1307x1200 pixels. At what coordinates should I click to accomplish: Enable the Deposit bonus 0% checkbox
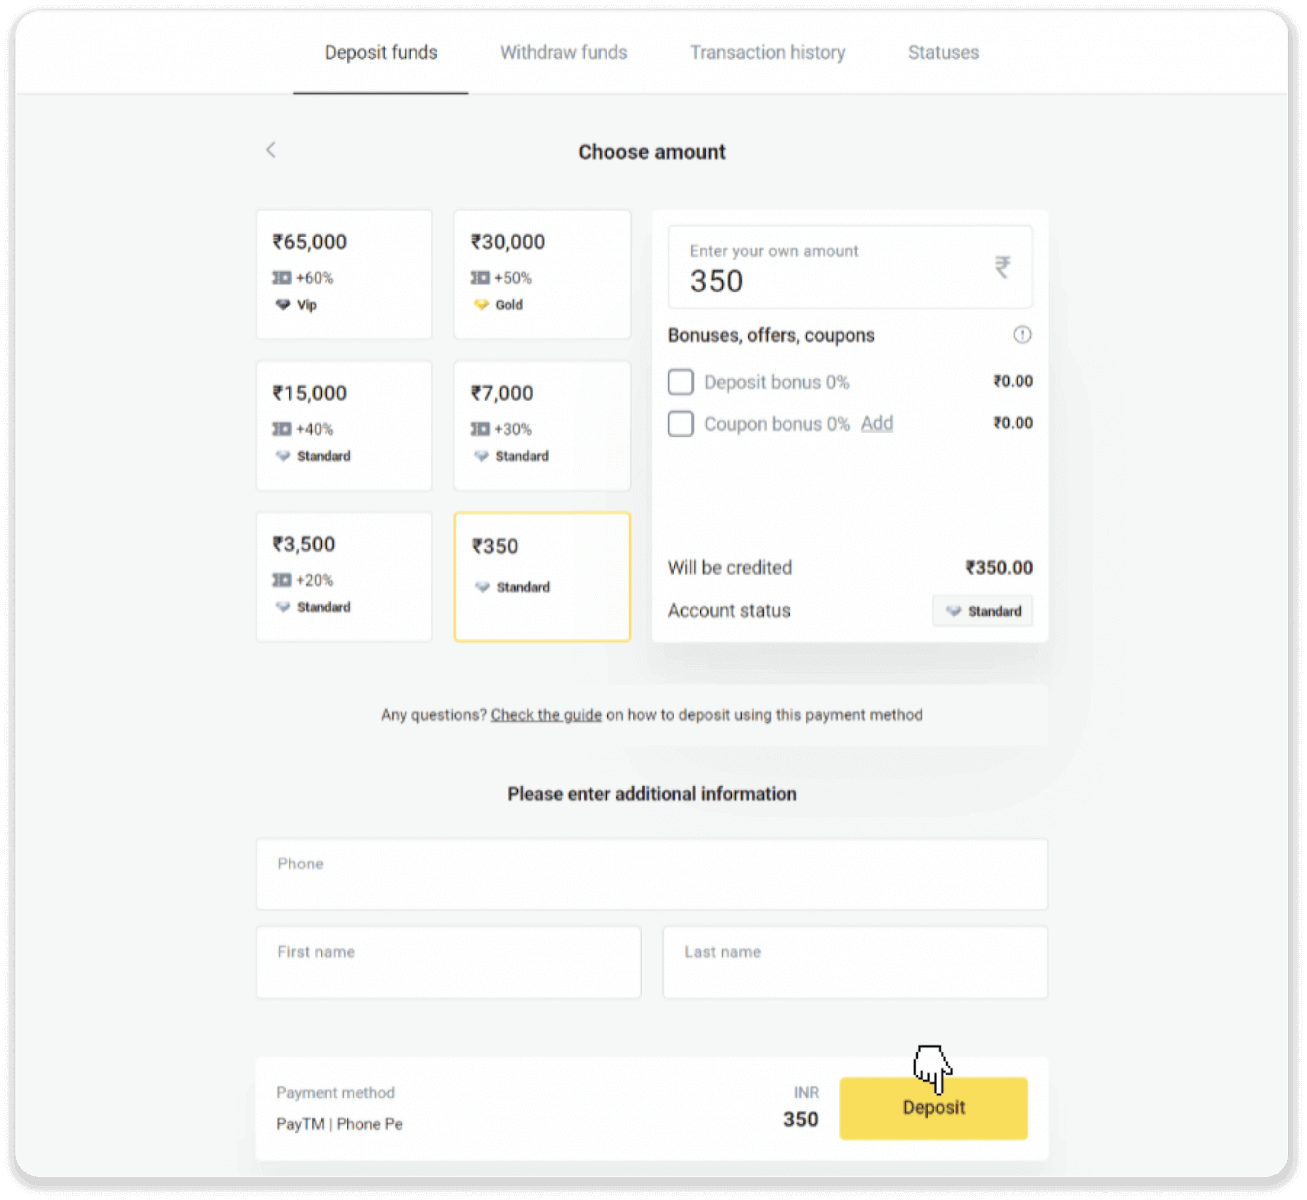click(681, 382)
